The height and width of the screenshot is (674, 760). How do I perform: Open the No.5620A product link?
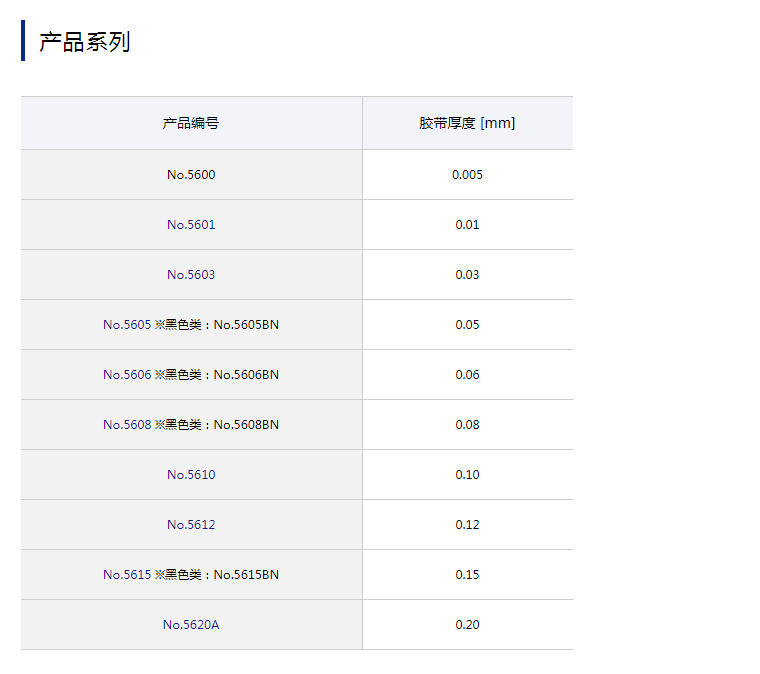click(x=191, y=625)
